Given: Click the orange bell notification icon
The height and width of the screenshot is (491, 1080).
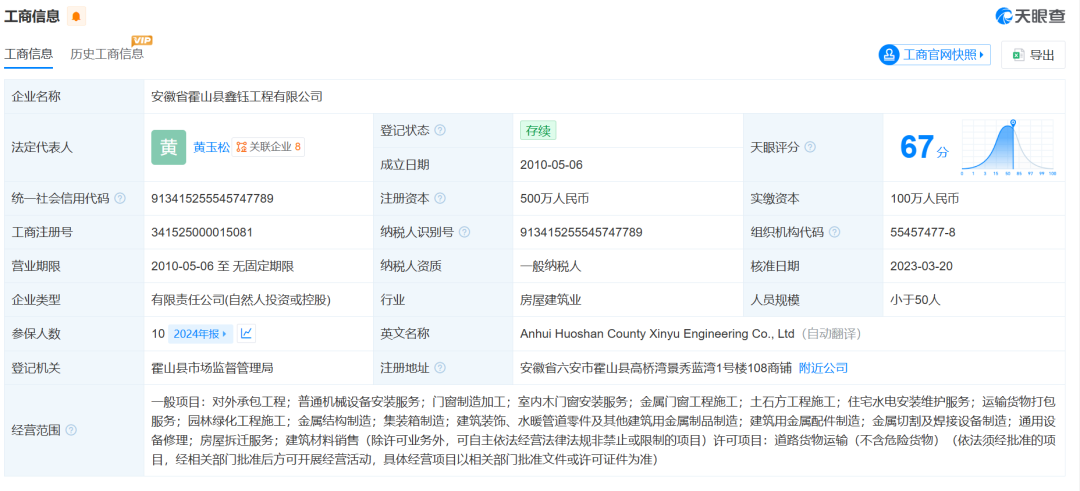Looking at the screenshot, I should (78, 16).
